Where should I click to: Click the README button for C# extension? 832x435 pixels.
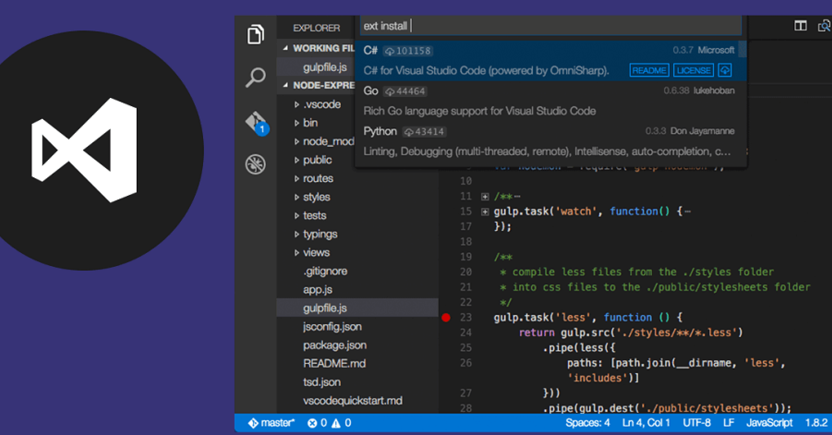[649, 70]
